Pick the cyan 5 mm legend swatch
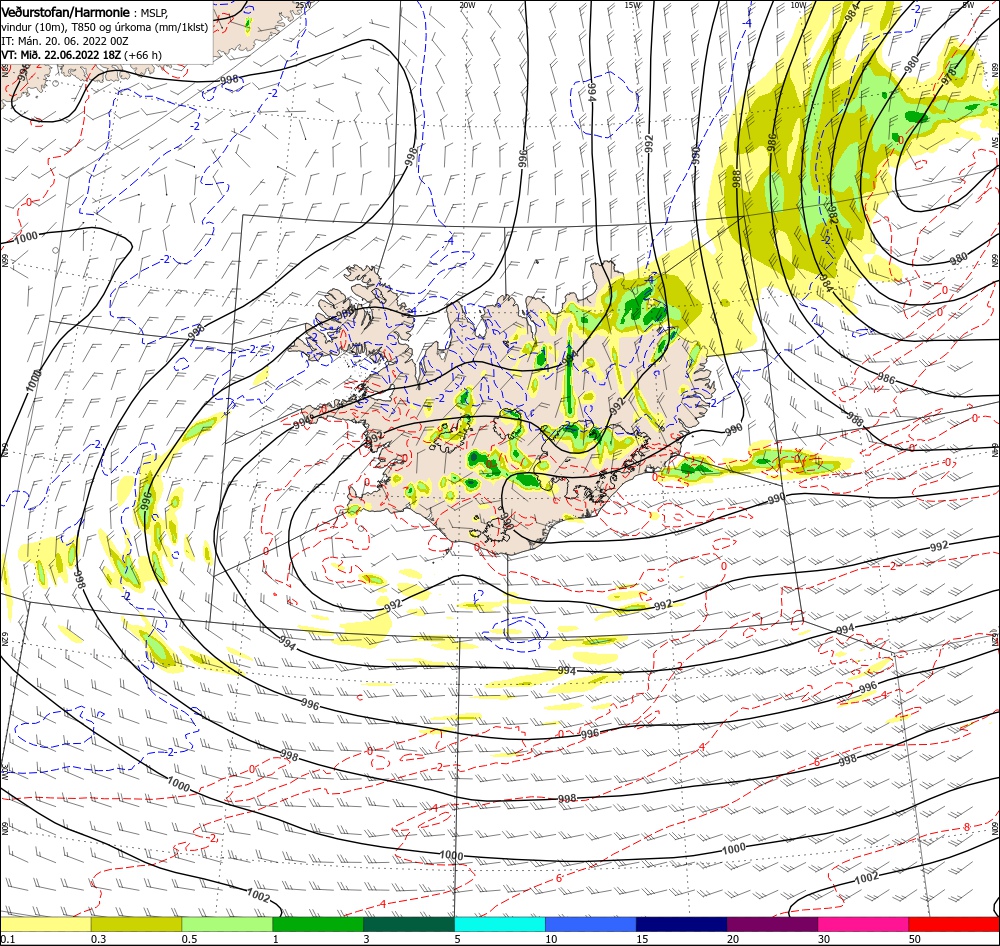Image resolution: width=1000 pixels, height=946 pixels. (x=500, y=924)
